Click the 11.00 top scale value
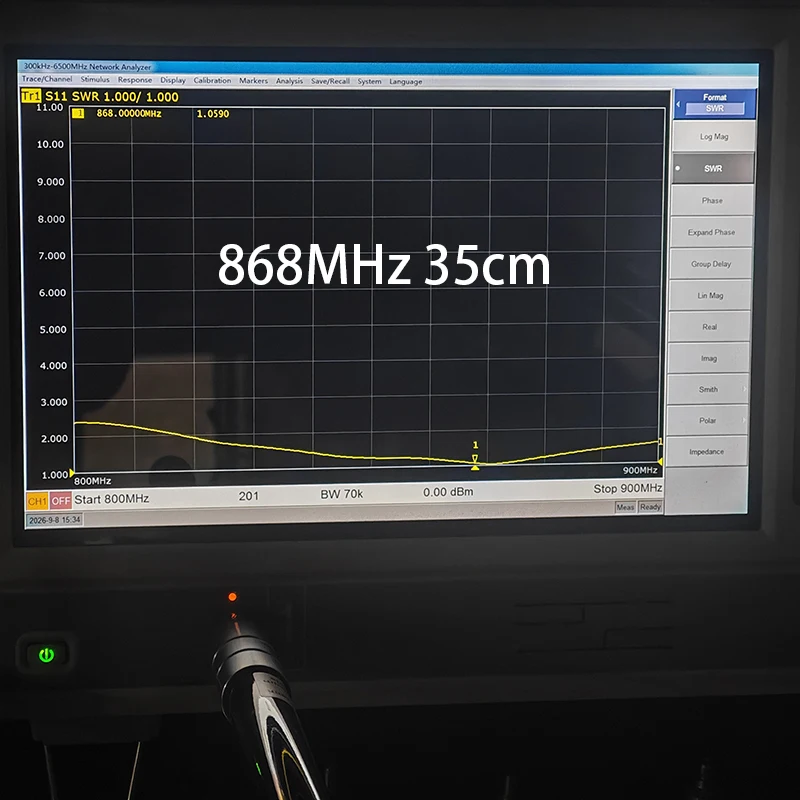Screen dimensions: 800x800 pyautogui.click(x=49, y=107)
